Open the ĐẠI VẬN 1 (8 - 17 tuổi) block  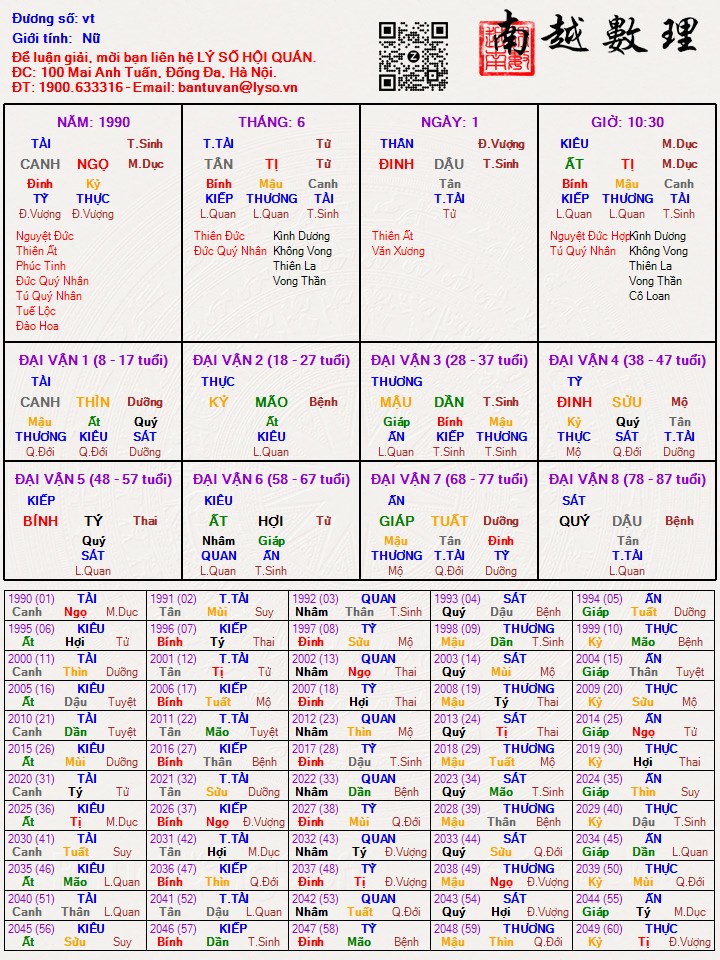[93, 360]
